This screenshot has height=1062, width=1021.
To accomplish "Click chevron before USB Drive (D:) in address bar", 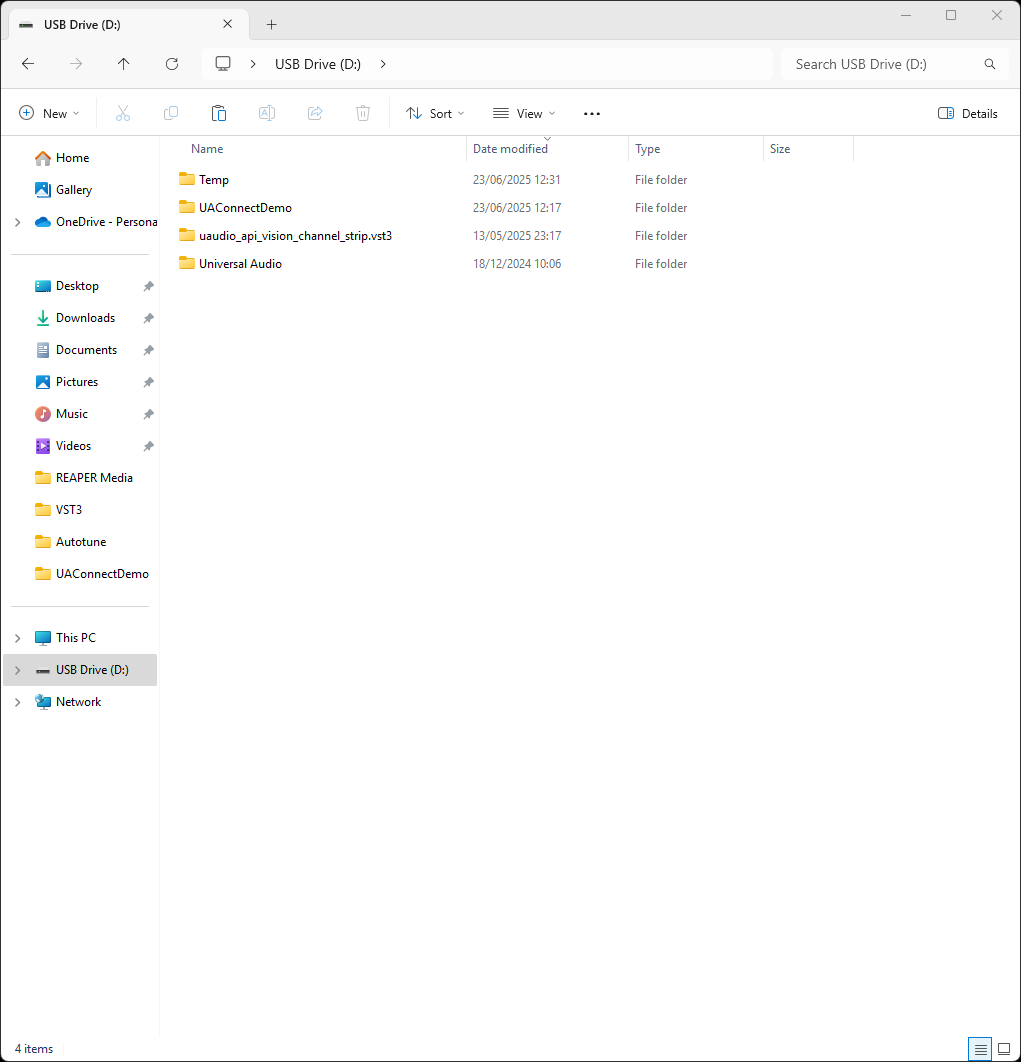I will tap(253, 64).
